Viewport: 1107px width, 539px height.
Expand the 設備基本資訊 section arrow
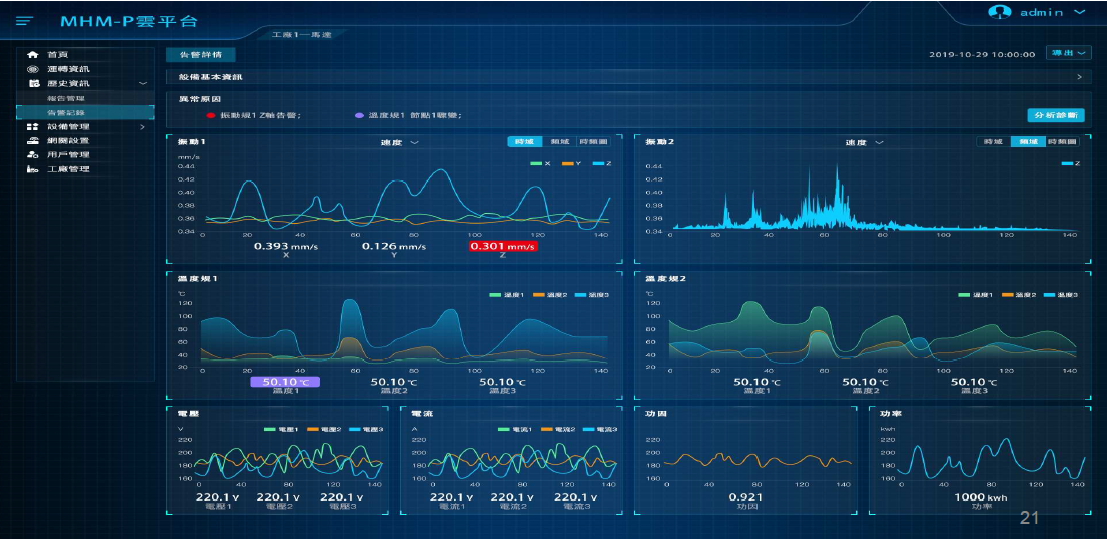click(x=1079, y=77)
